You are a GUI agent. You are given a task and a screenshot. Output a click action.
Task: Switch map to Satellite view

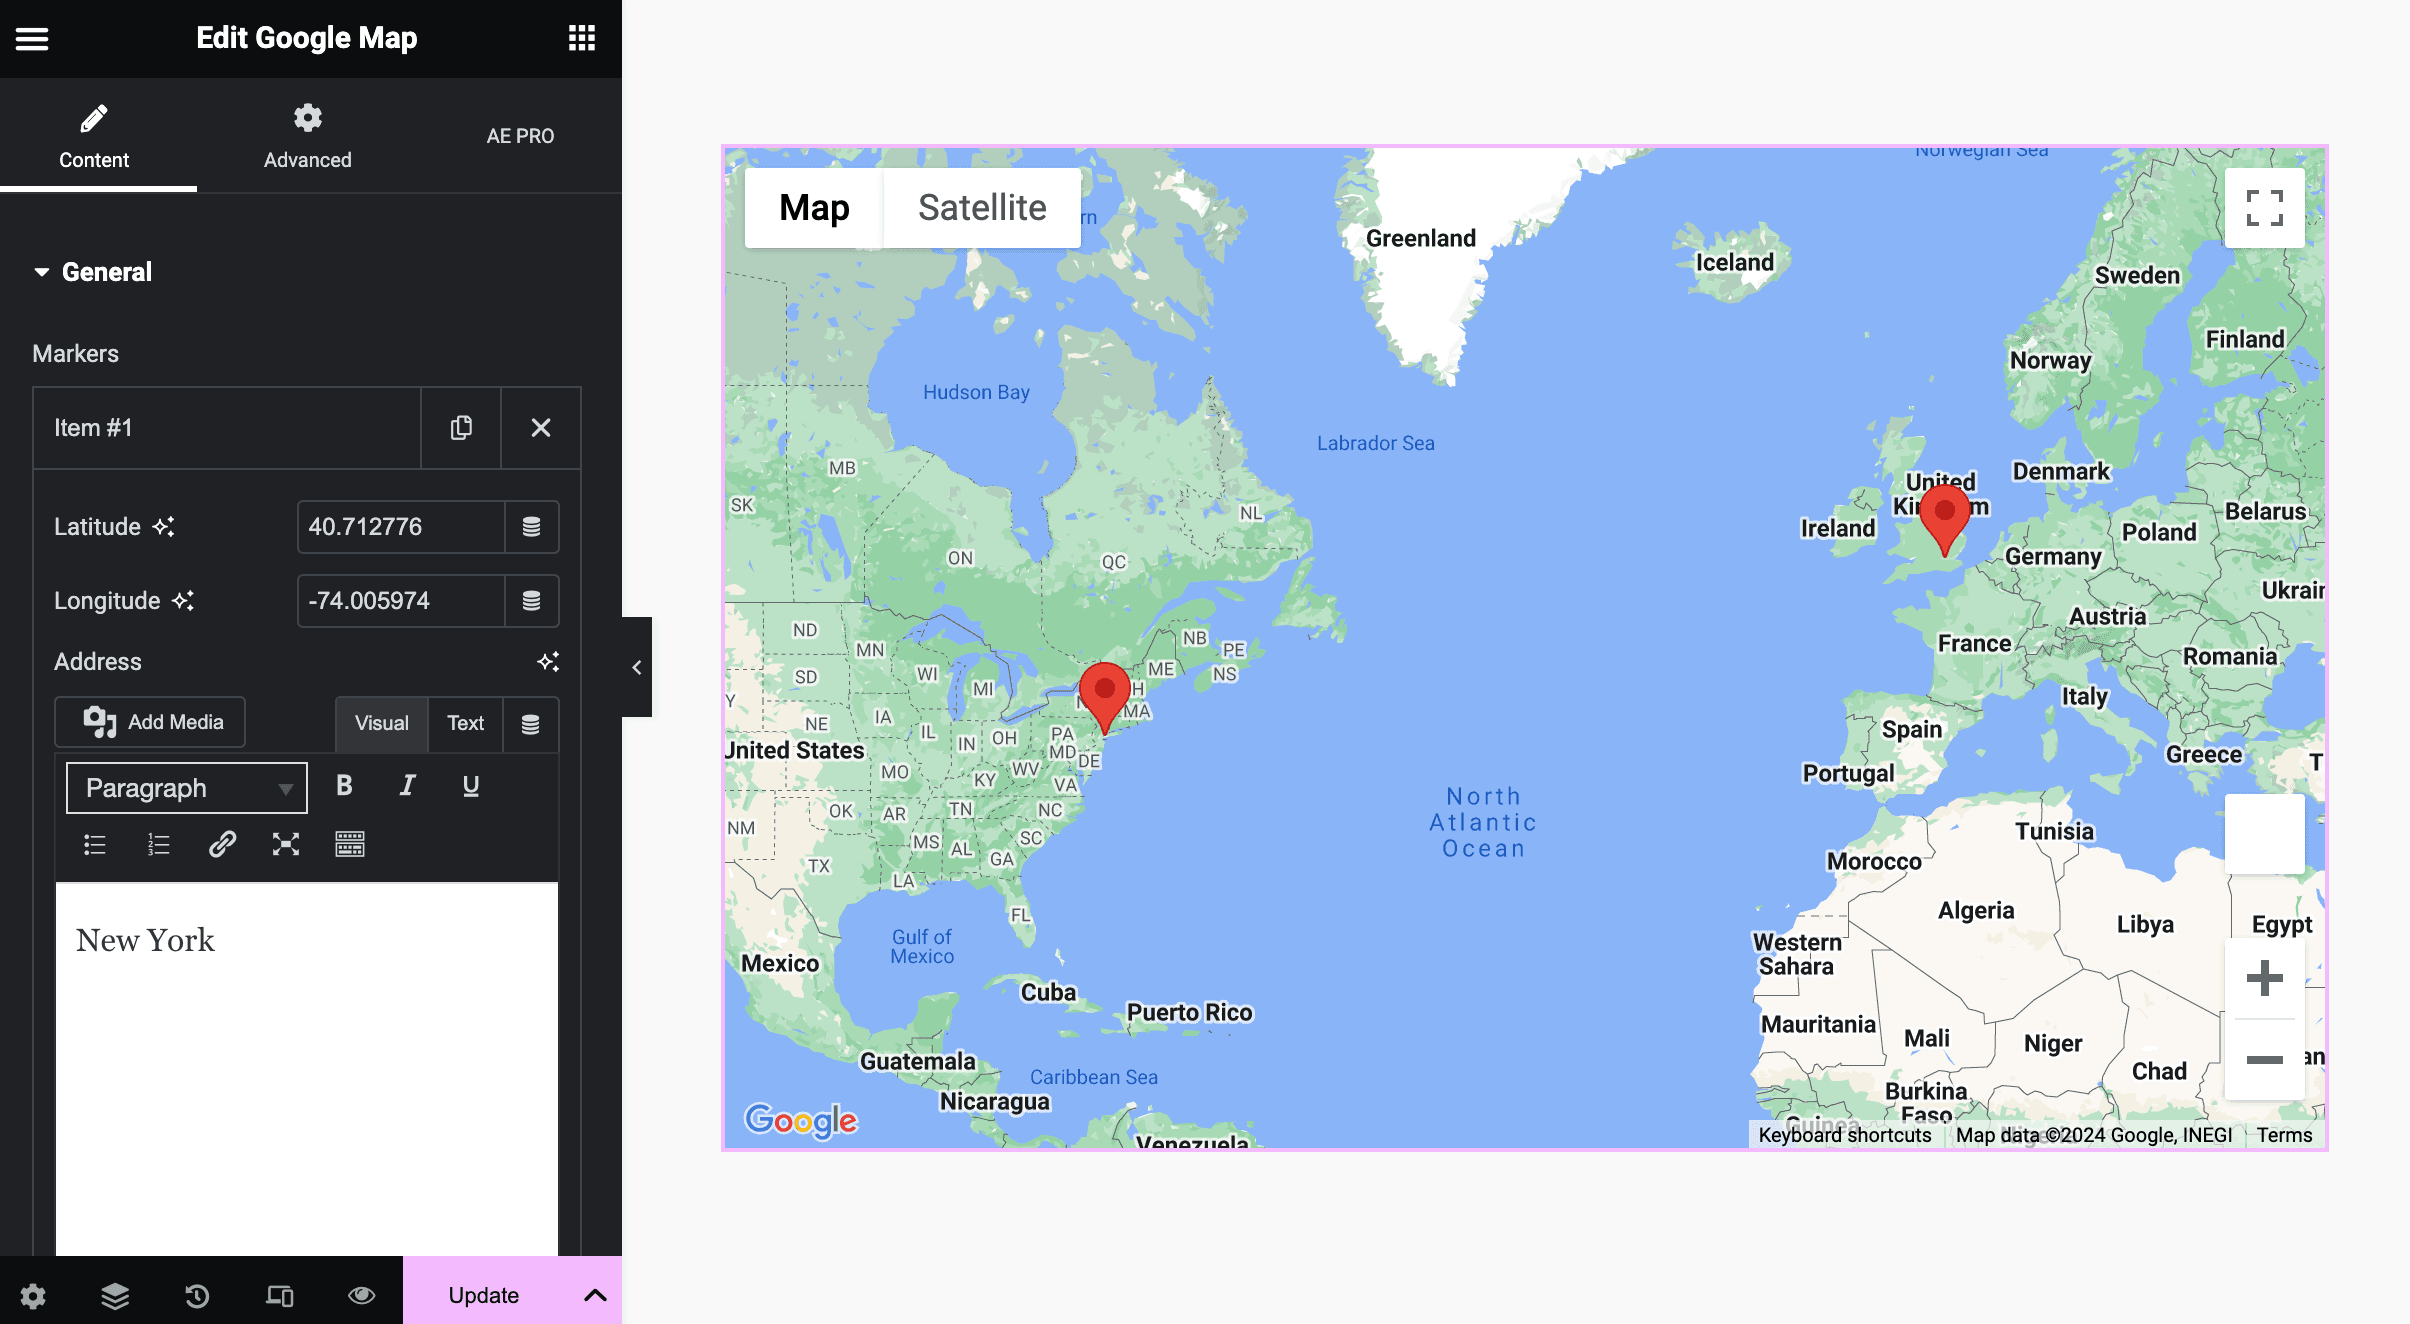pyautogui.click(x=982, y=208)
